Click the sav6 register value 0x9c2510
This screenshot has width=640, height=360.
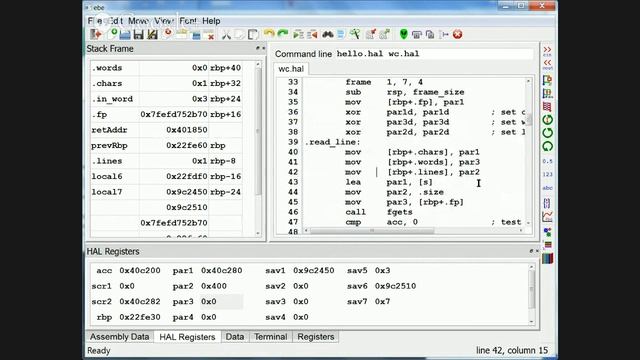coord(395,286)
